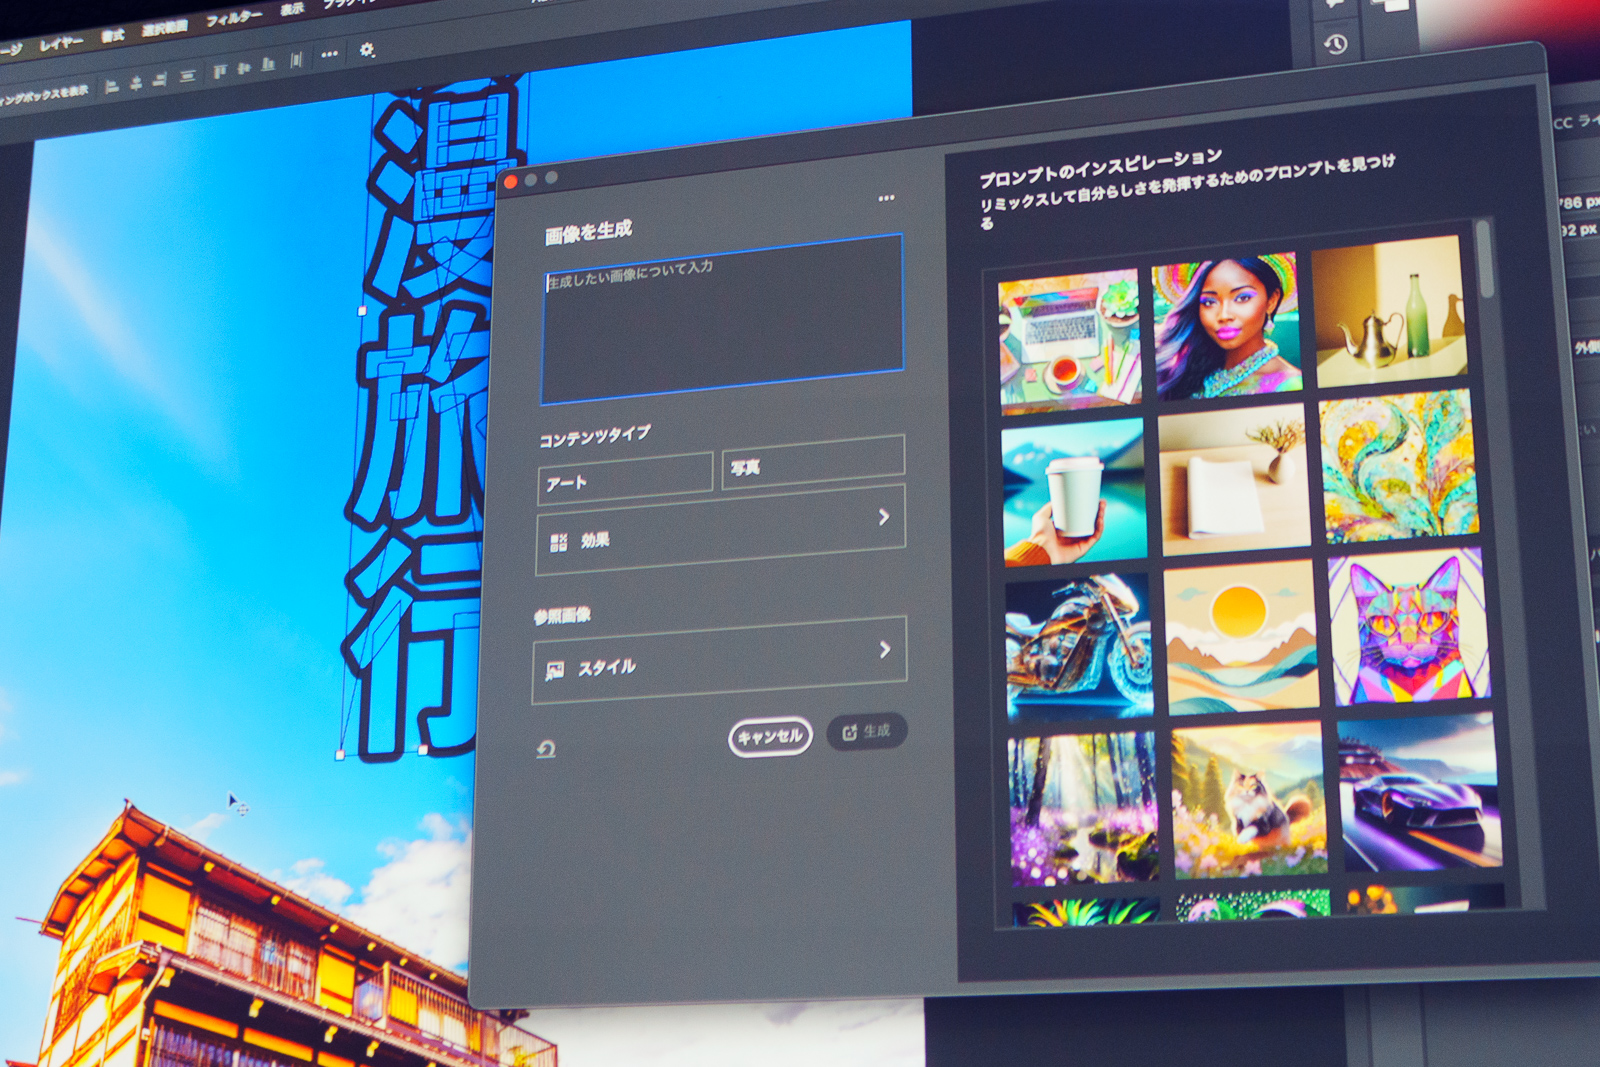
Task: Select the cat in flowers thumbnail
Action: 1250,800
